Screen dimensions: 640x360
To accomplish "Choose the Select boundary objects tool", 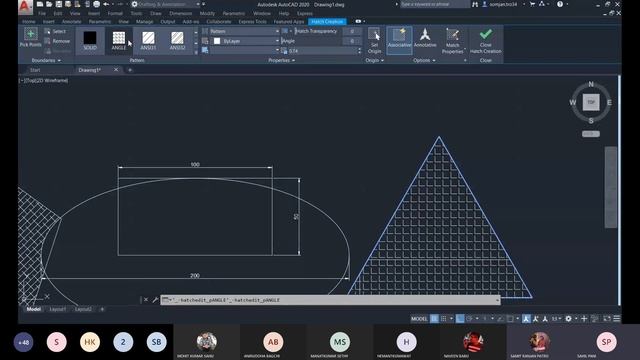I will click(x=55, y=31).
